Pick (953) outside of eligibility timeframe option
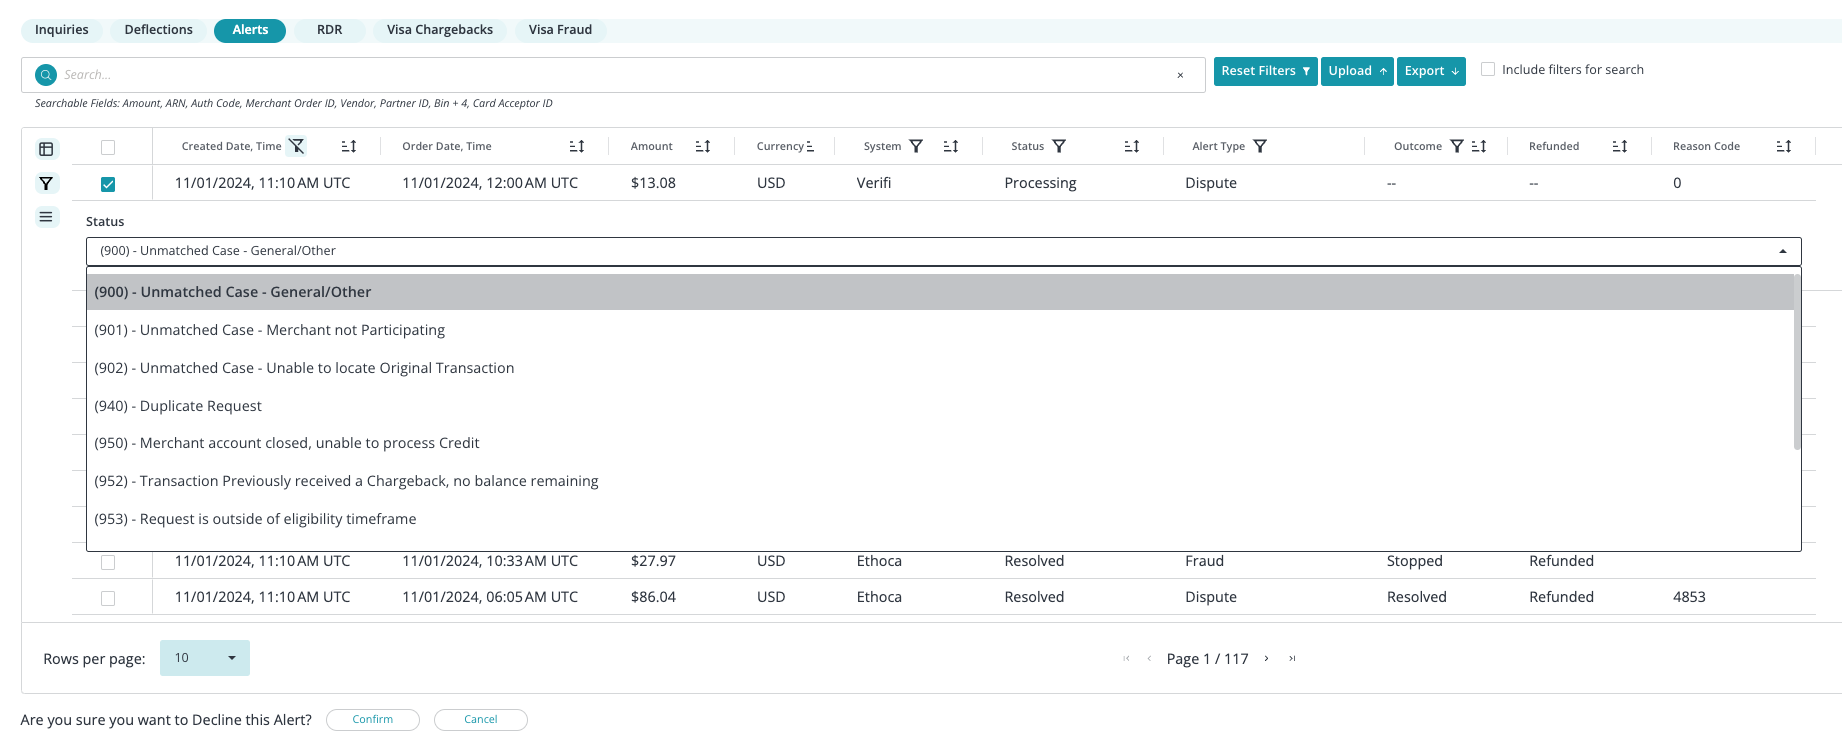This screenshot has width=1842, height=743. tap(940, 519)
